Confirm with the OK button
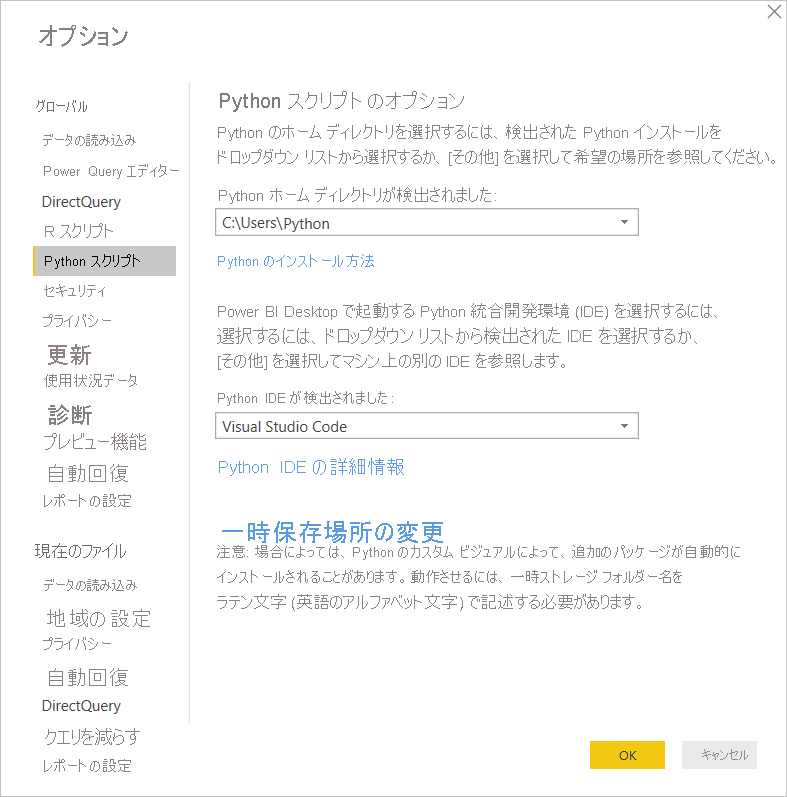The image size is (787, 797). click(x=627, y=755)
